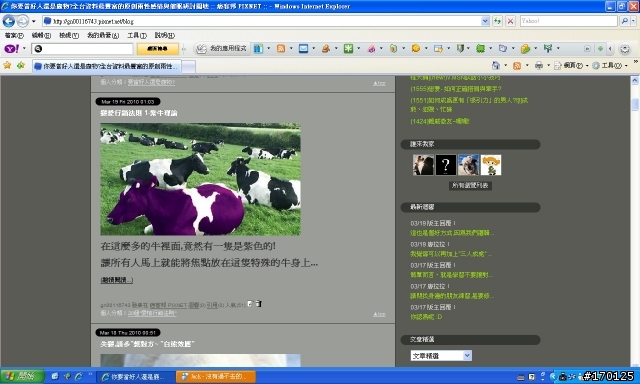Click the Yahoo toolbar settings gear icon
Image resolution: width=640 pixels, height=384 pixels.
tap(625, 49)
